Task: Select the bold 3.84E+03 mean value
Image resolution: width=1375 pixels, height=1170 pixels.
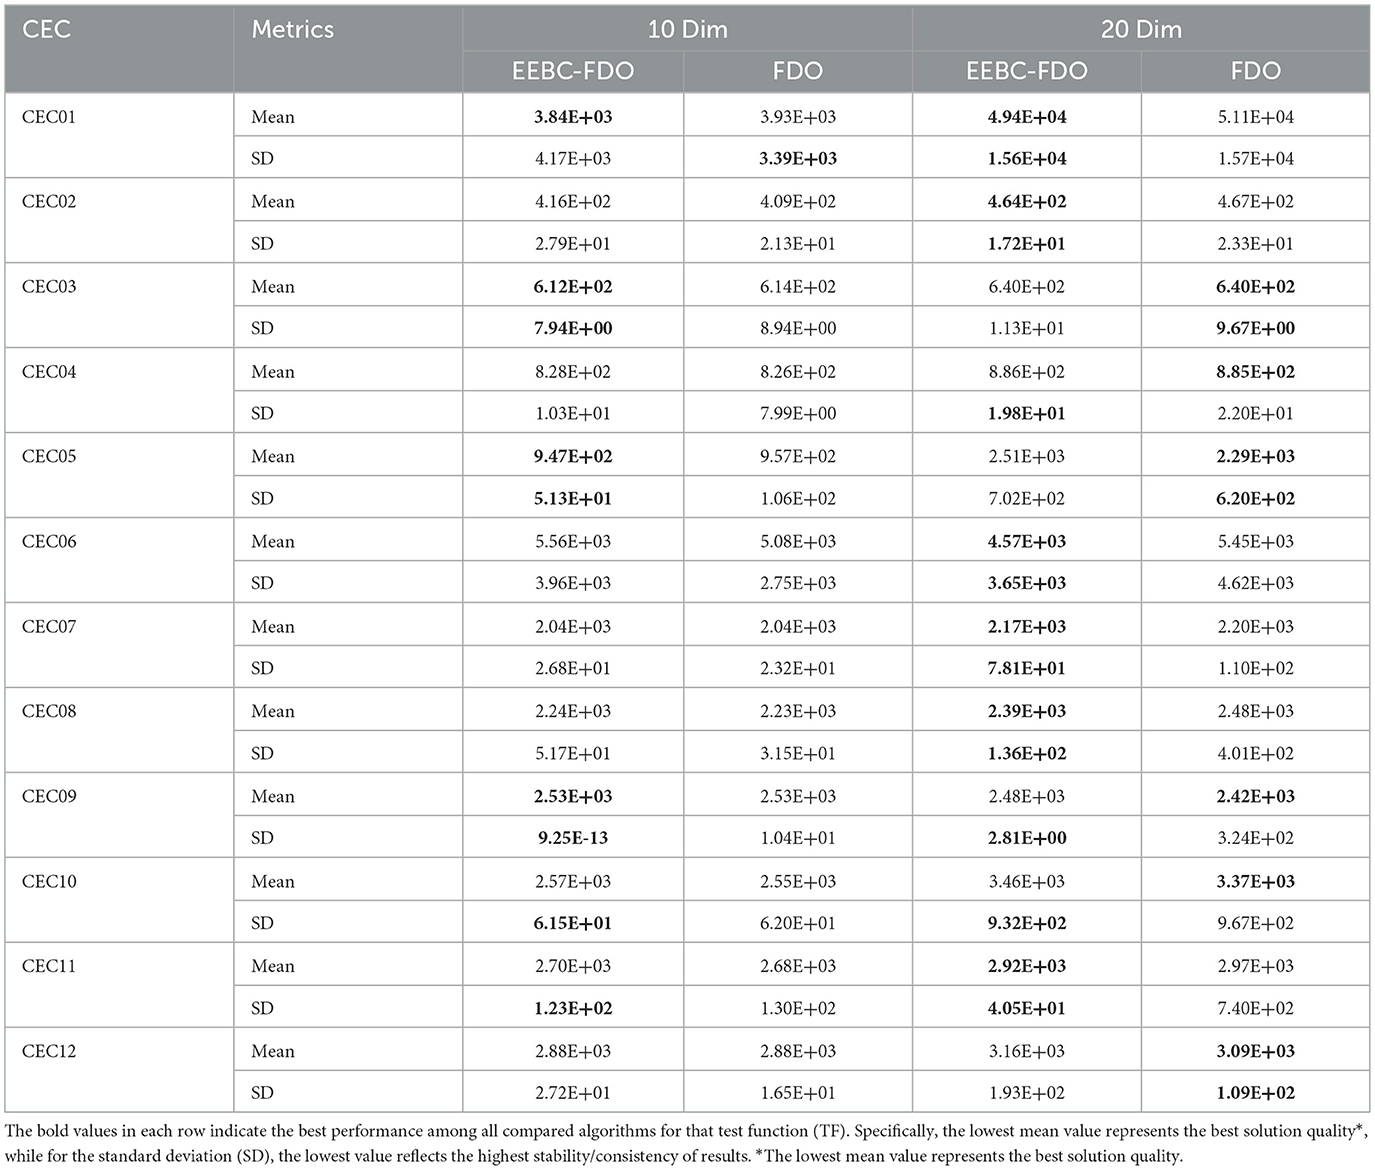Action: [573, 117]
